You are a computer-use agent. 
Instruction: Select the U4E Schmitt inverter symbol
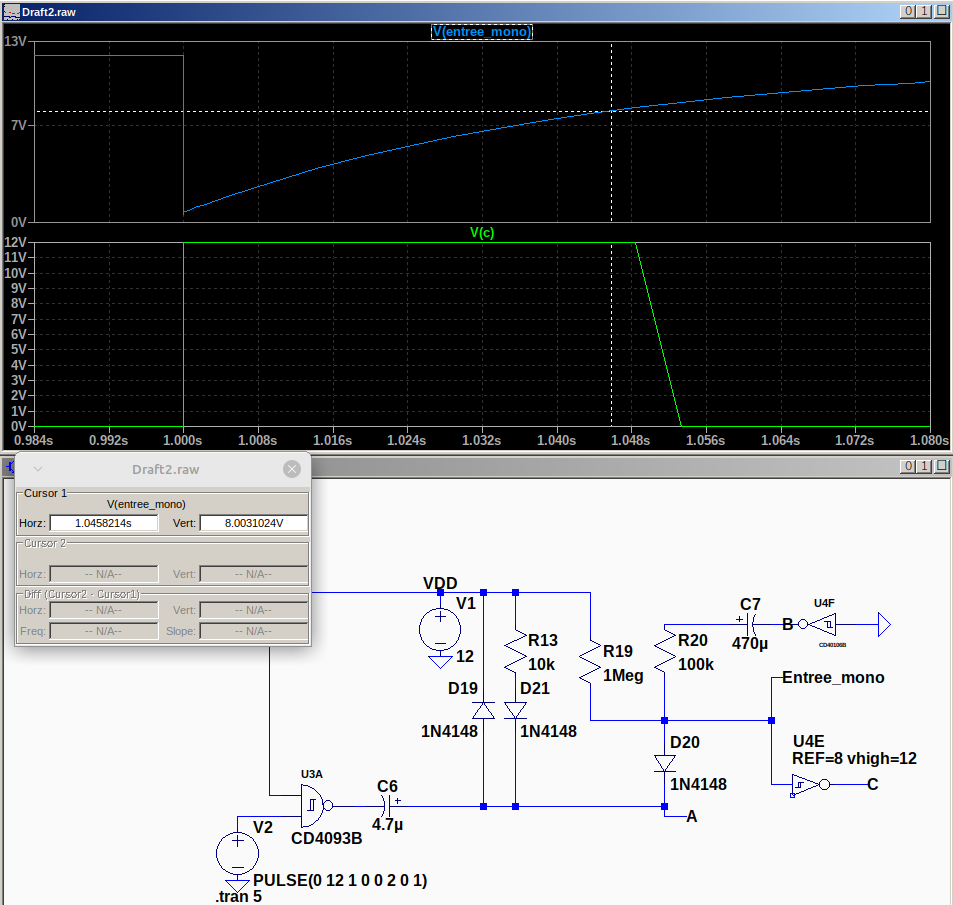(x=810, y=785)
